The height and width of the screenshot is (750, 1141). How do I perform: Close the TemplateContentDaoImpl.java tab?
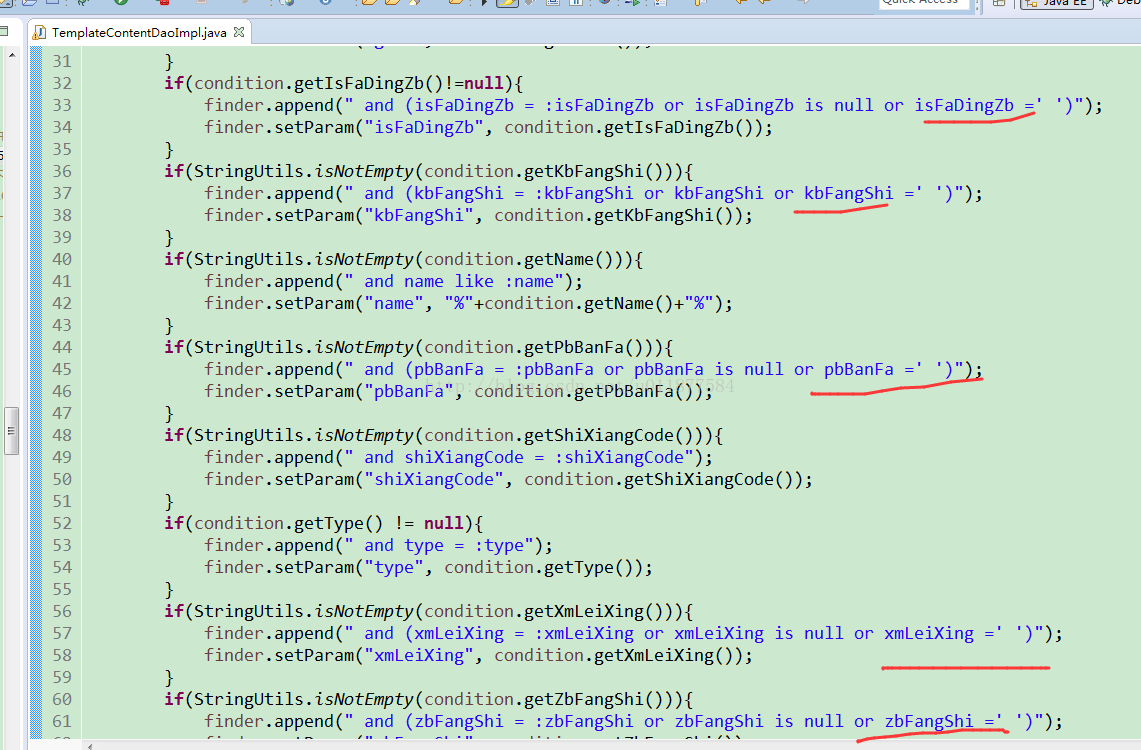(x=239, y=32)
